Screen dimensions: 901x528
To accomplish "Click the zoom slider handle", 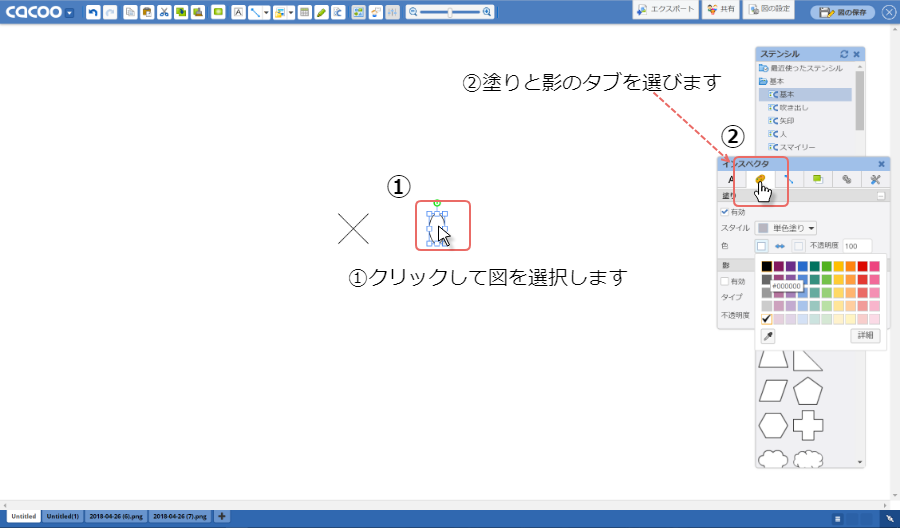I will click(x=450, y=12).
